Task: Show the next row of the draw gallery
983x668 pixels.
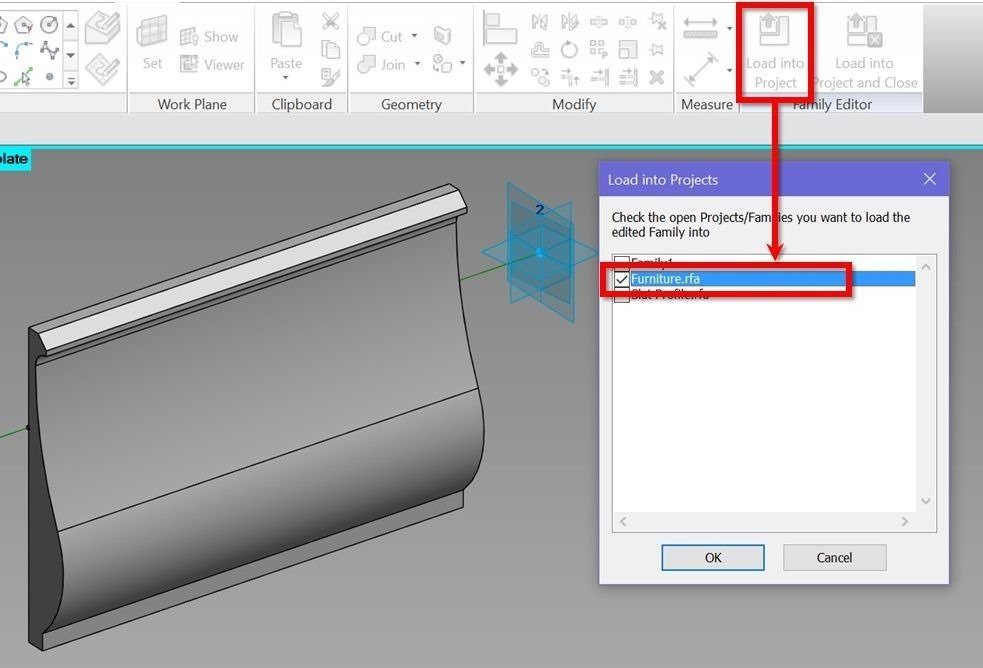Action: [71, 55]
